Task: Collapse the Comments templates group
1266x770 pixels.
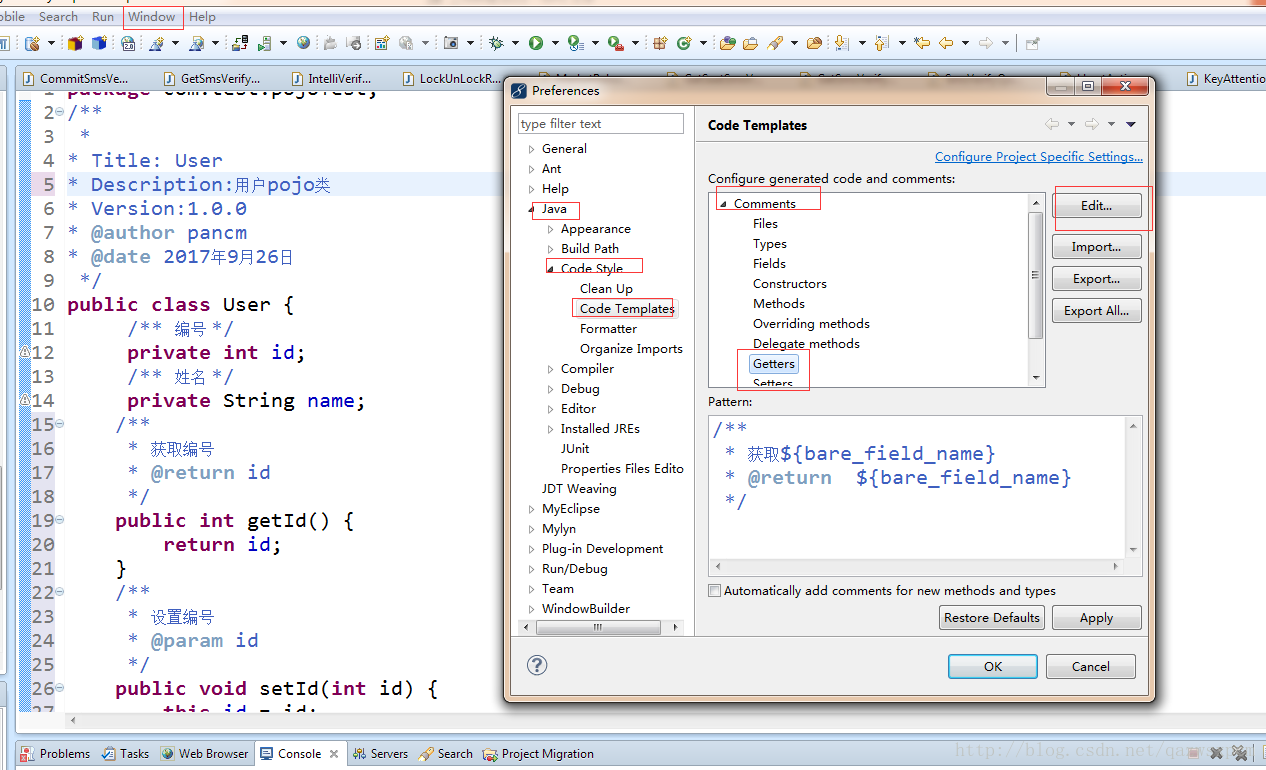Action: [723, 204]
